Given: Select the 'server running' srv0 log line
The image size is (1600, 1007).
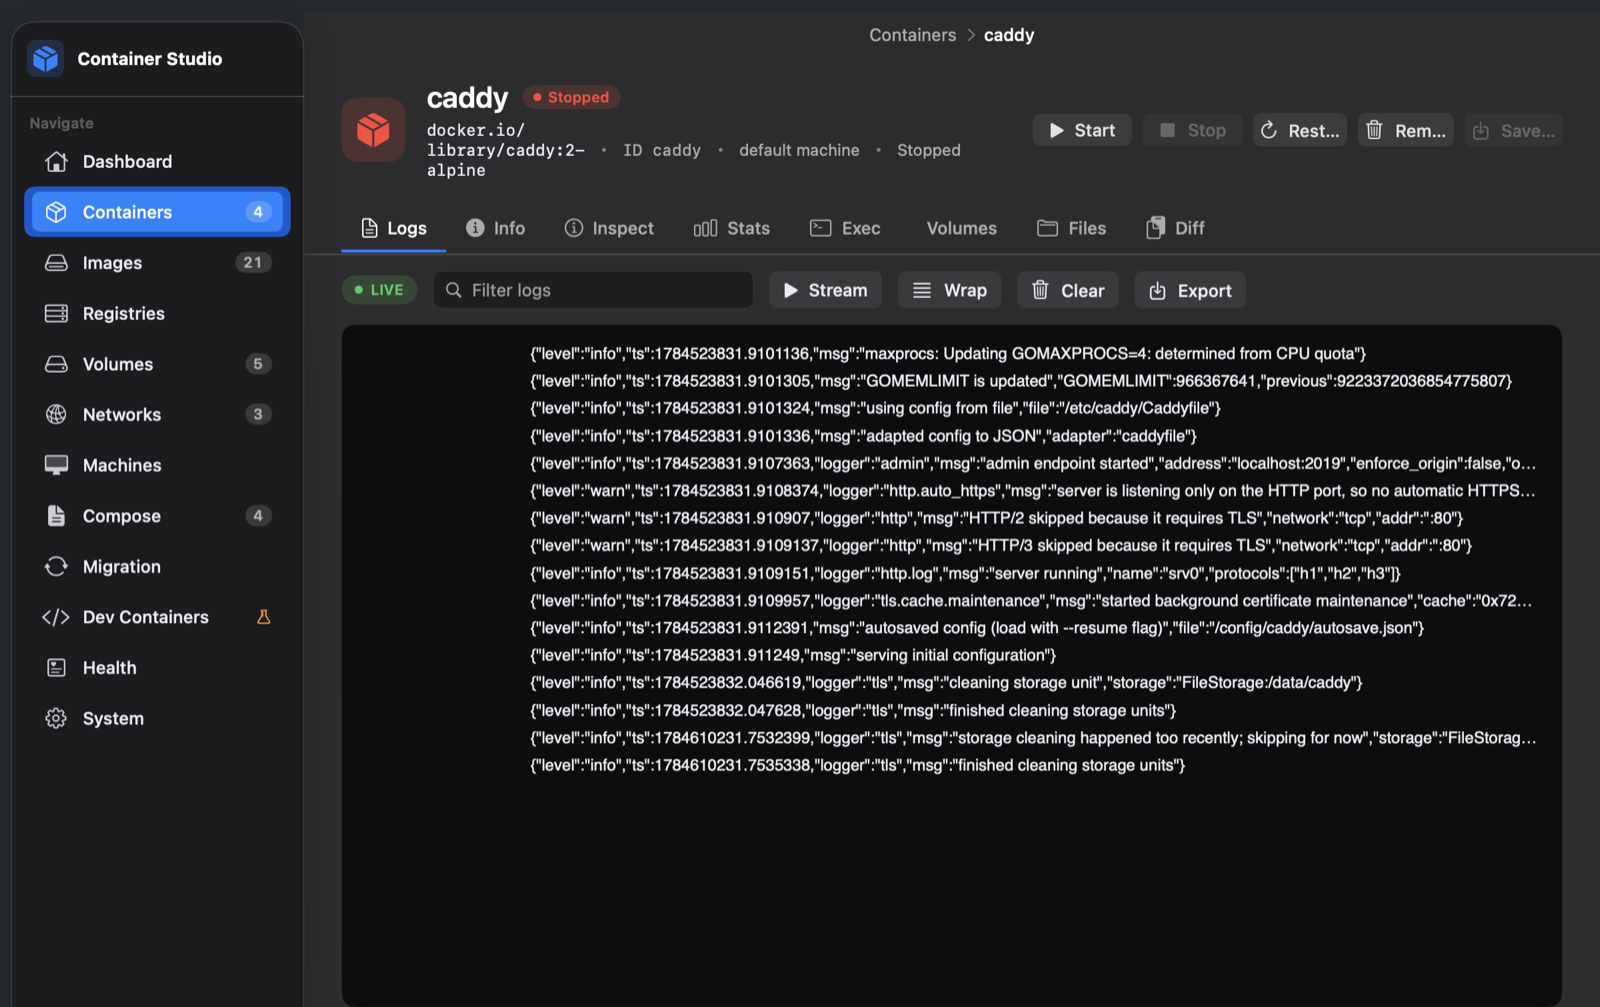Looking at the screenshot, I should pos(965,573).
